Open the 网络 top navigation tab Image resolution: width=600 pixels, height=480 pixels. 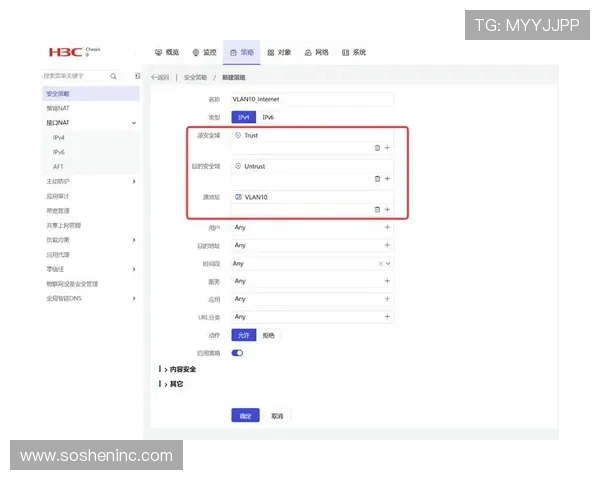pyautogui.click(x=316, y=52)
